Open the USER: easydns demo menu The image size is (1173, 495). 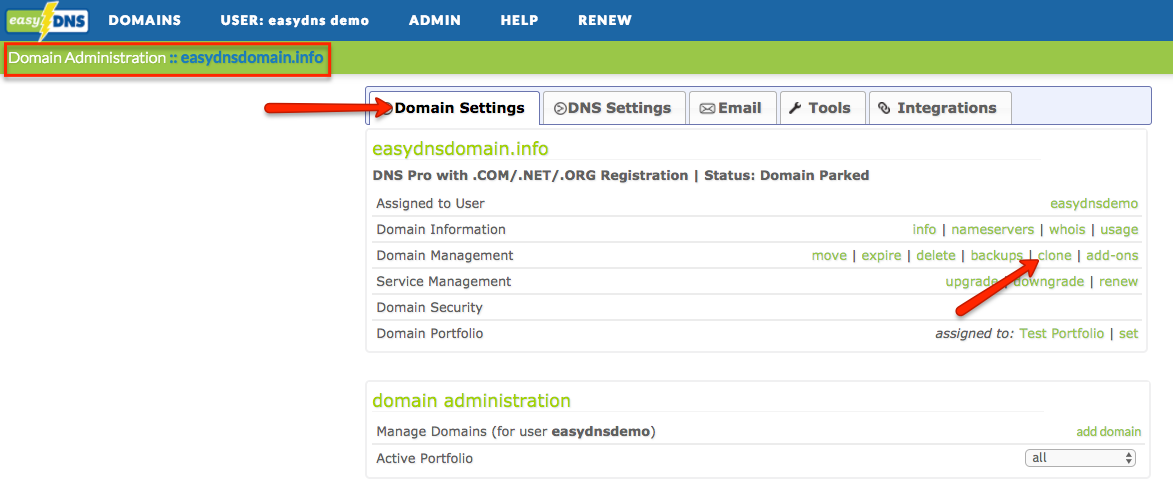coord(295,20)
